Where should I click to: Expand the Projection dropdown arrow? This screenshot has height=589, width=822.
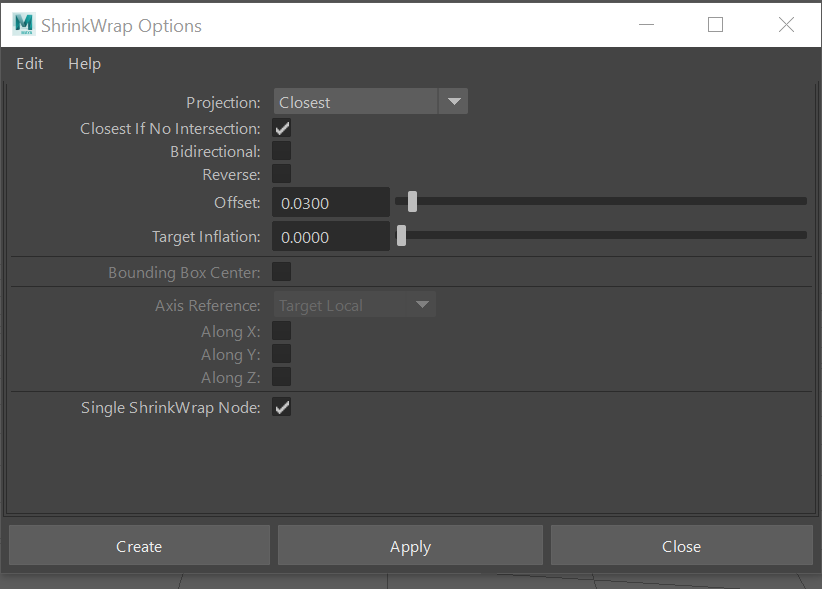click(x=453, y=102)
